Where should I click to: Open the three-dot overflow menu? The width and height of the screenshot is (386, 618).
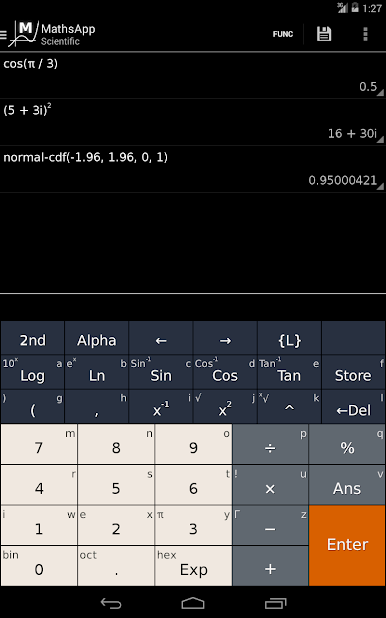(x=365, y=34)
